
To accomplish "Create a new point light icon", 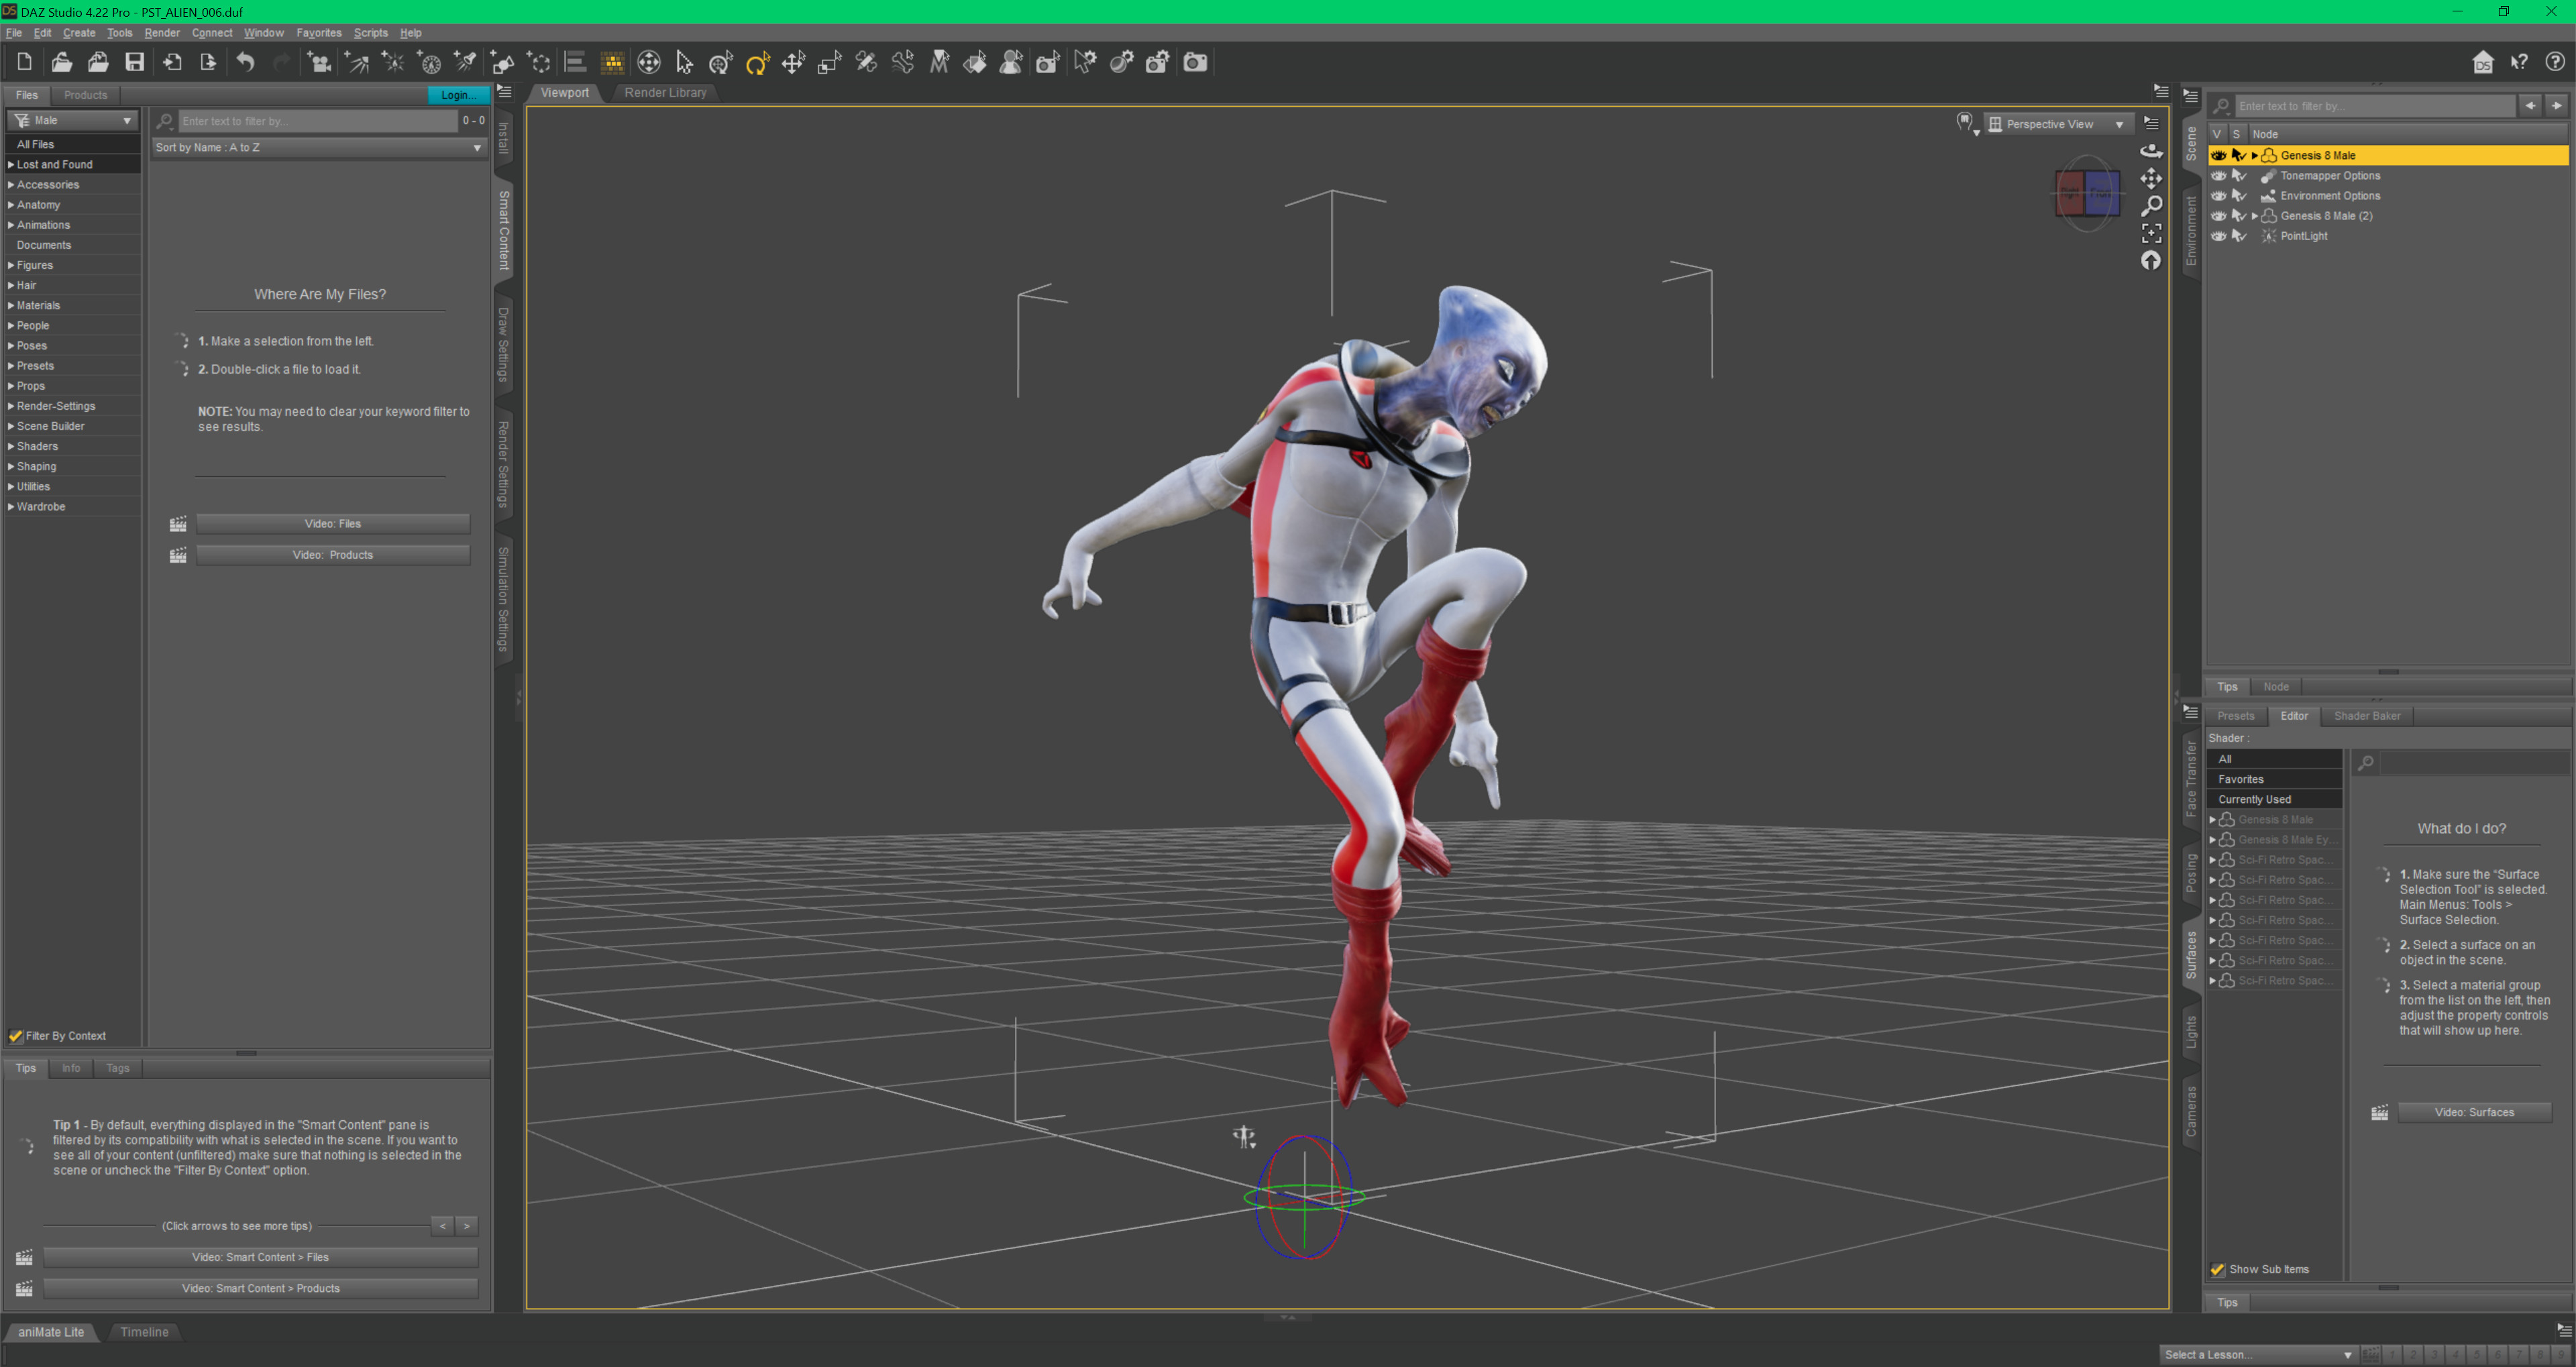I will (x=393, y=62).
